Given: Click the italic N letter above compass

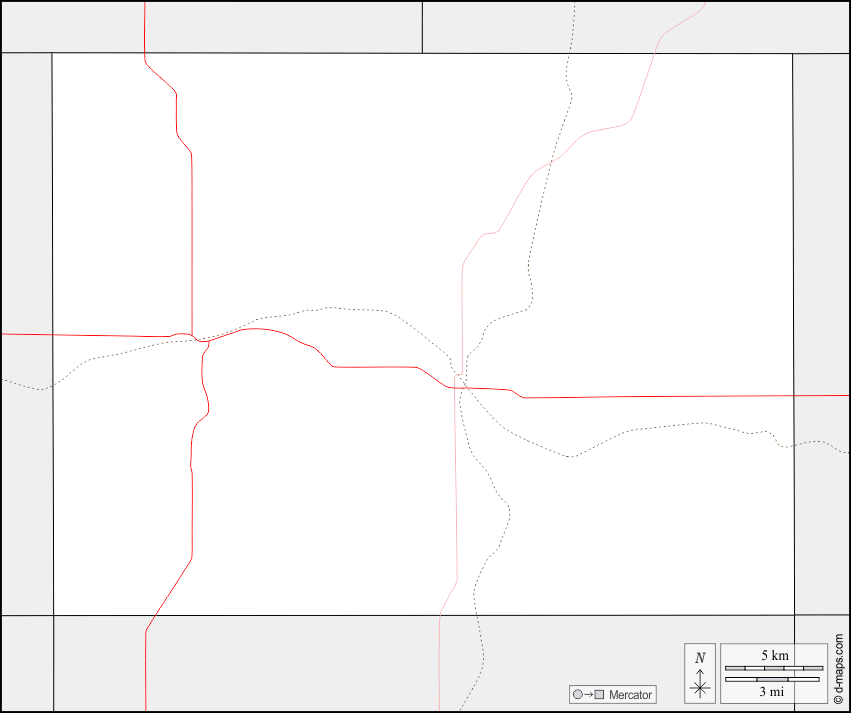Looking at the screenshot, I should click(x=700, y=658).
